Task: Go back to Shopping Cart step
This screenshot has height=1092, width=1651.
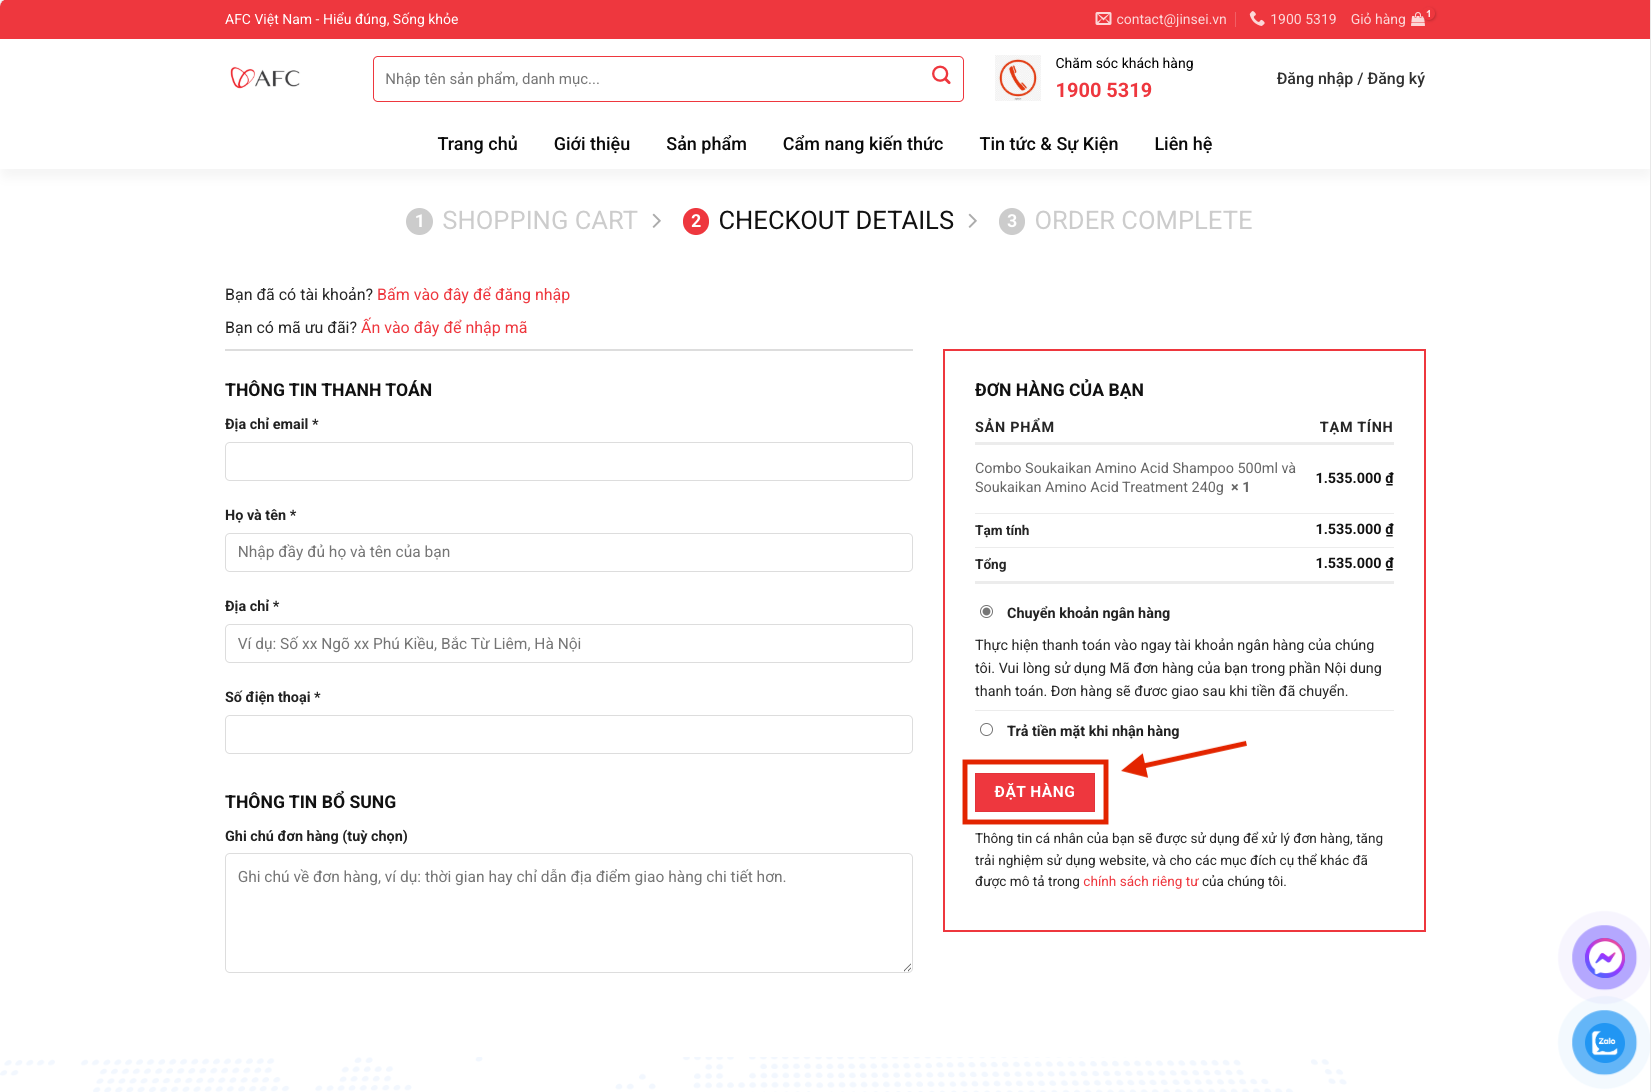Action: point(539,221)
